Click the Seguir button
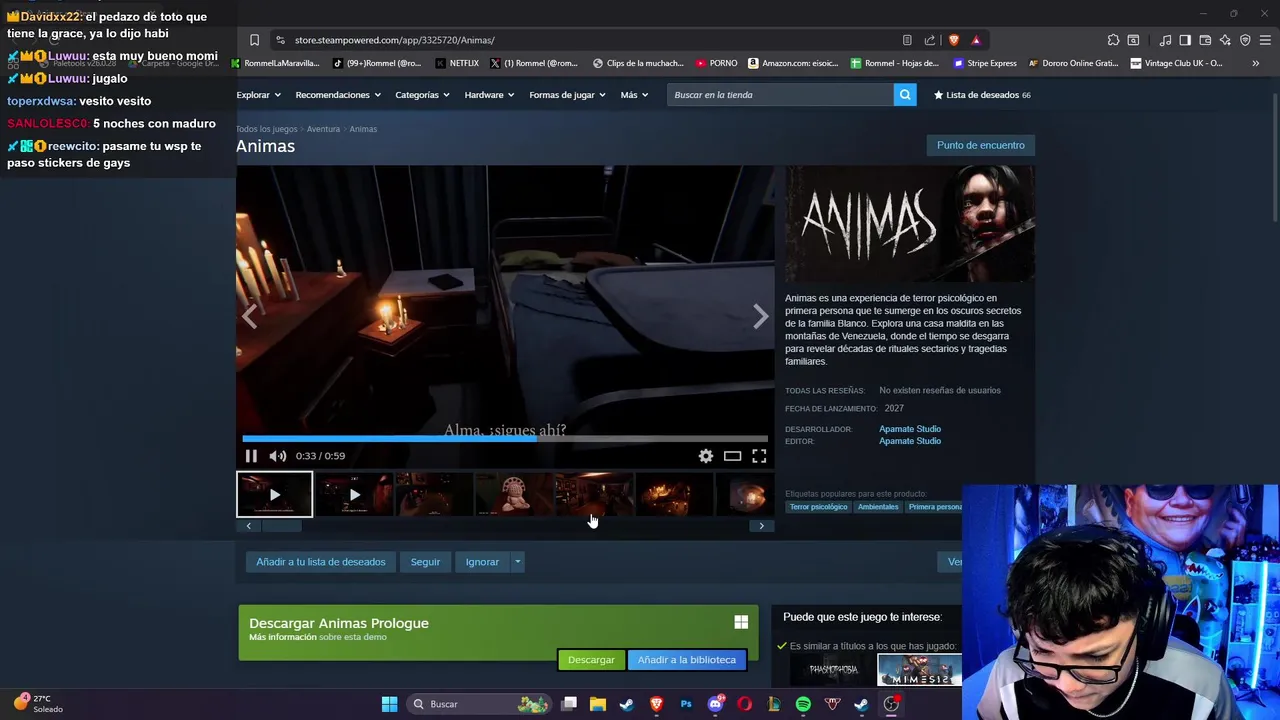 tap(425, 562)
